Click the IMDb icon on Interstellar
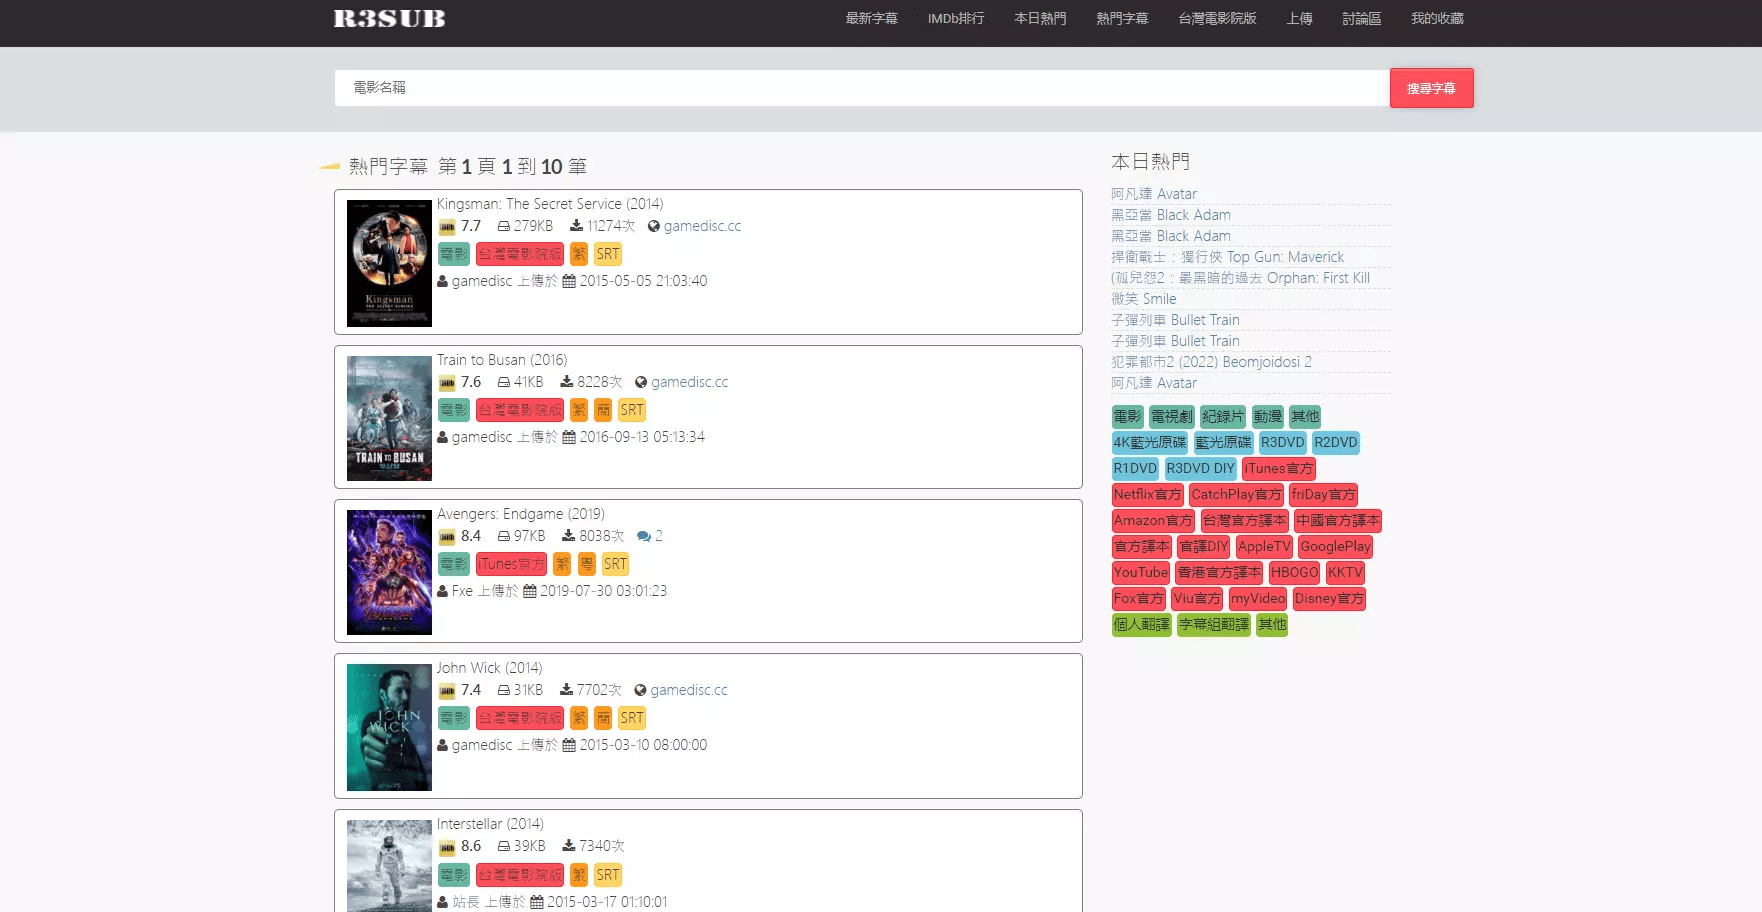Screen dimensions: 1762x912 point(447,847)
